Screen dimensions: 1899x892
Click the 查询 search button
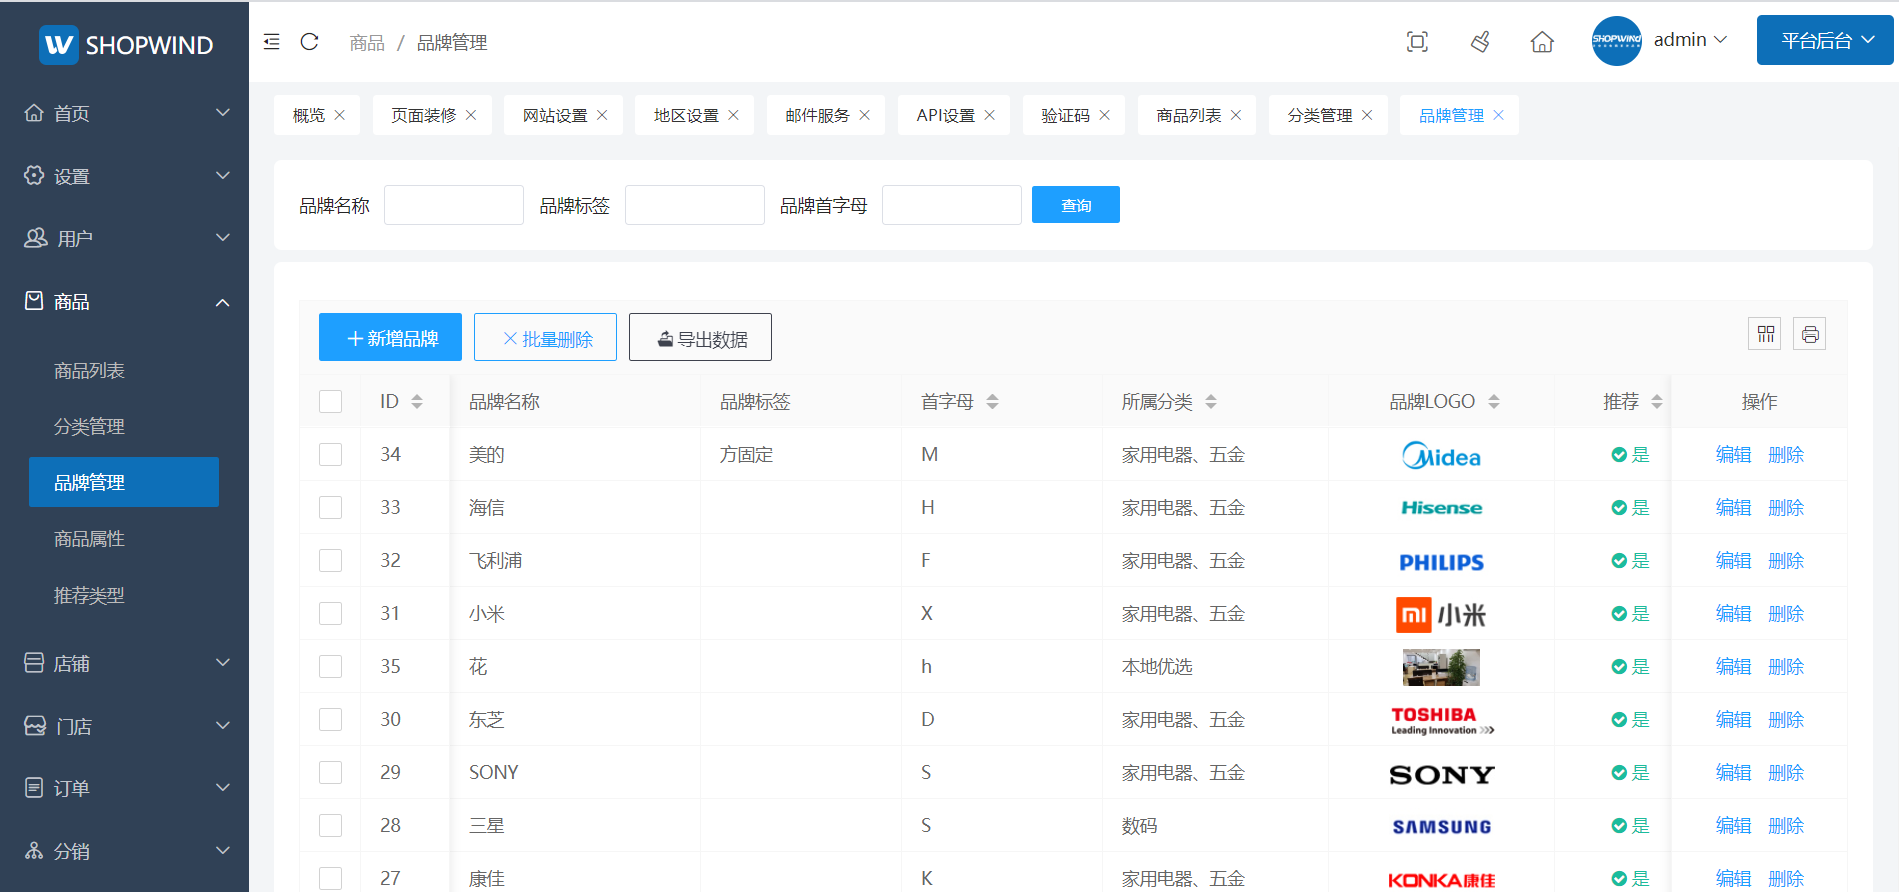(x=1075, y=205)
